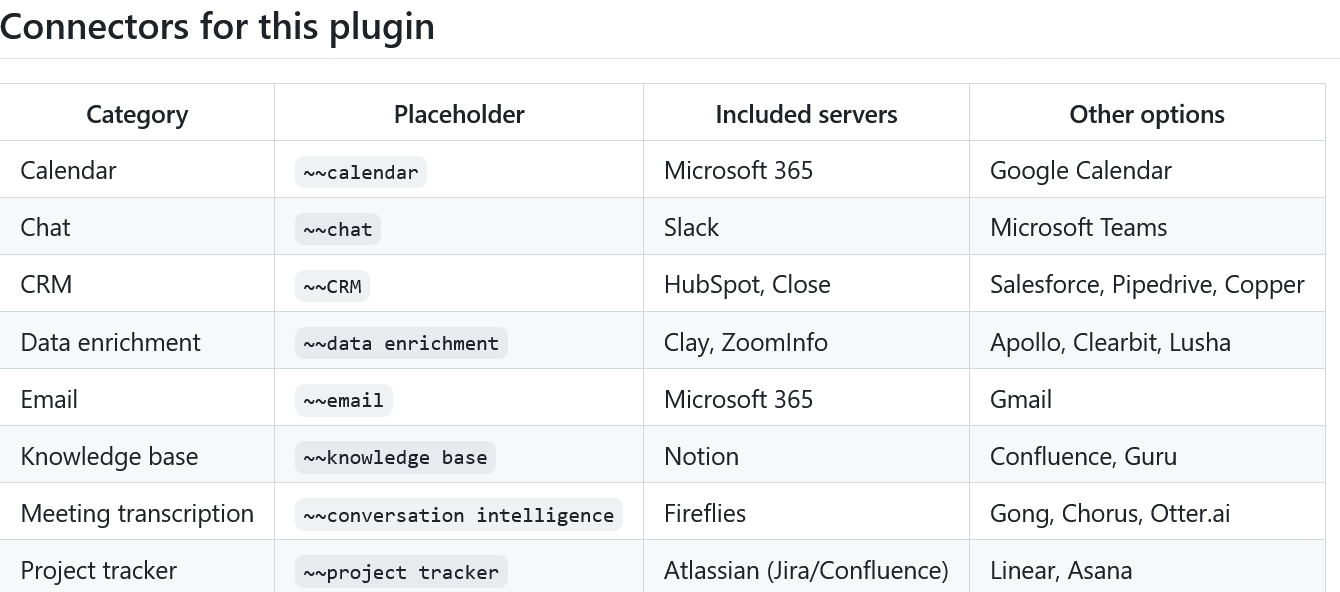Image resolution: width=1340 pixels, height=592 pixels.
Task: Select the ~~email placeholder code
Action: [x=343, y=400]
